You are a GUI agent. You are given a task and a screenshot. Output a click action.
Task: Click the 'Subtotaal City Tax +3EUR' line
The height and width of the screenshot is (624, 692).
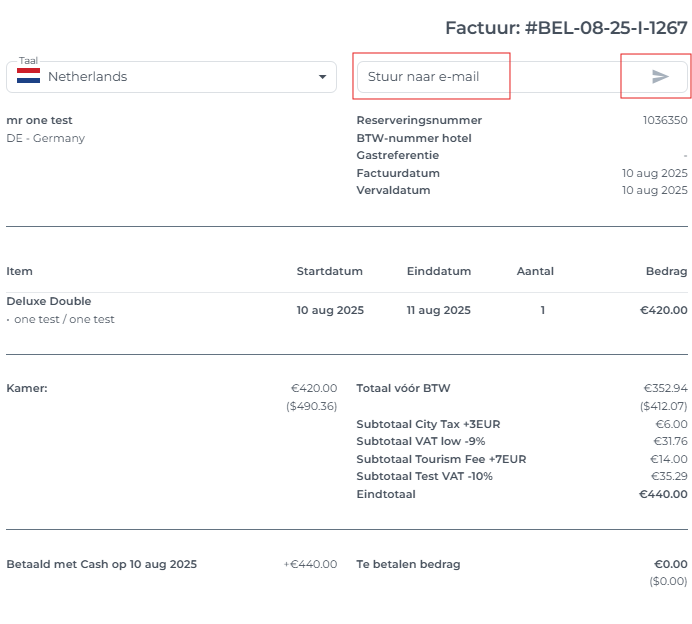click(428, 424)
